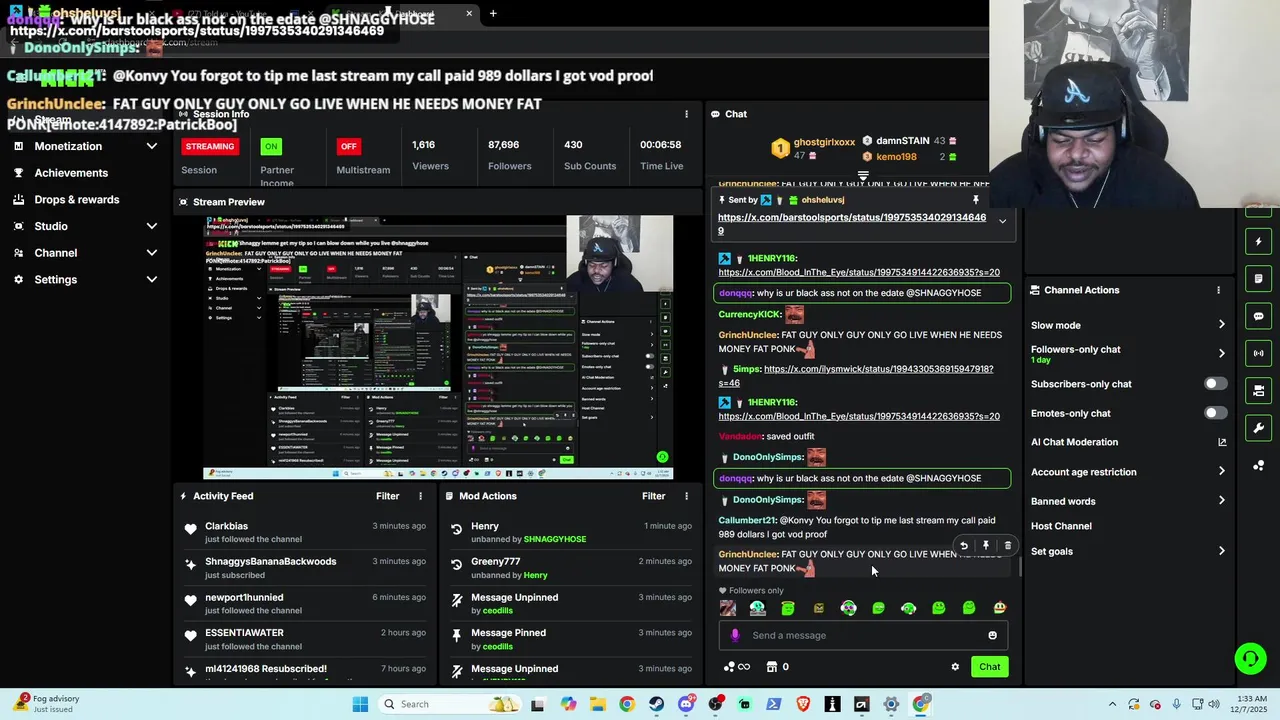Click the wrench icon in right rail

1259,428
